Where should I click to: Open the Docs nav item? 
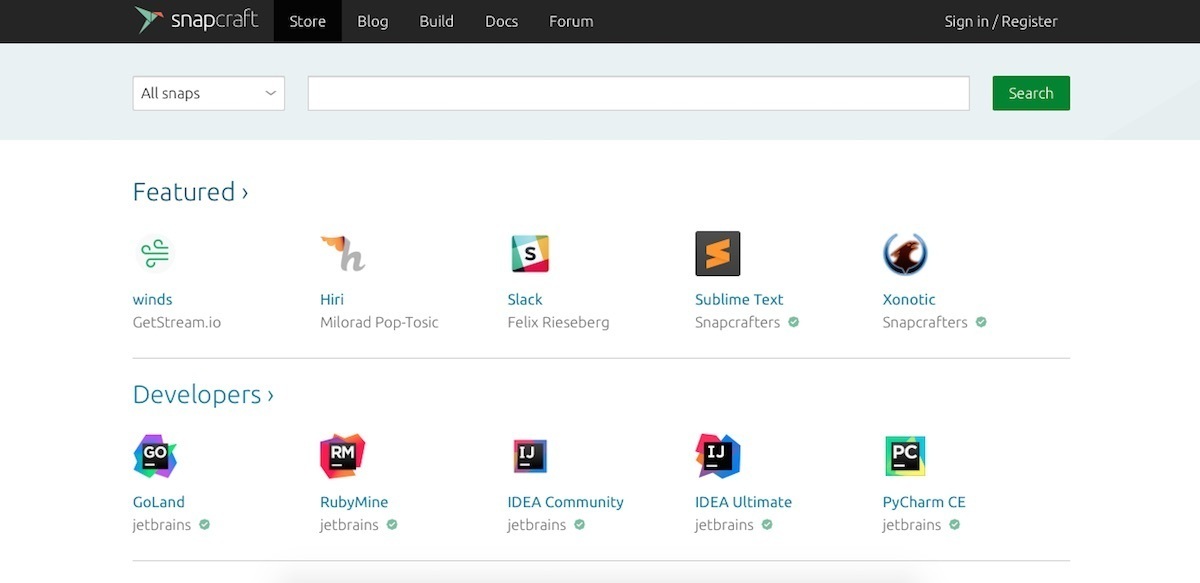[501, 21]
